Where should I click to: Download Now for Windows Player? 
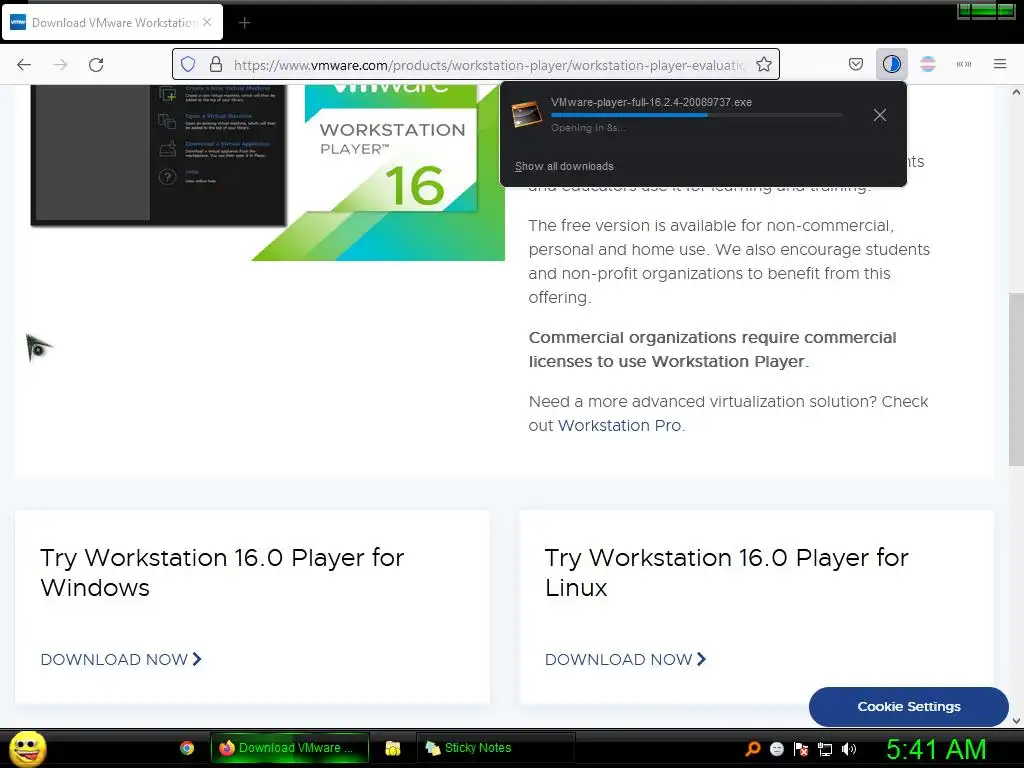pos(121,660)
